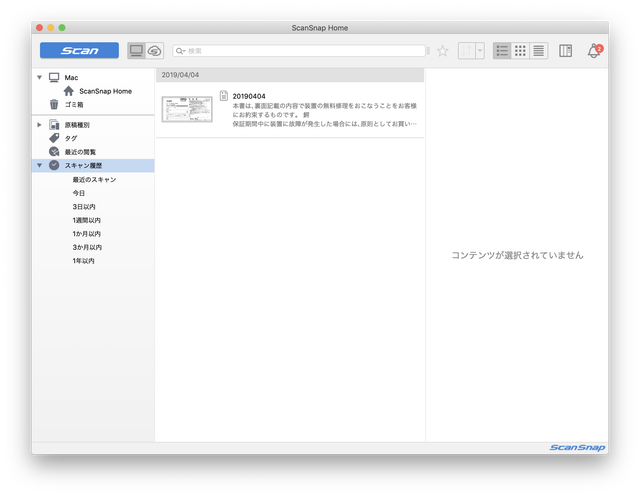
Task: Select grid thumbnail view
Action: point(520,51)
